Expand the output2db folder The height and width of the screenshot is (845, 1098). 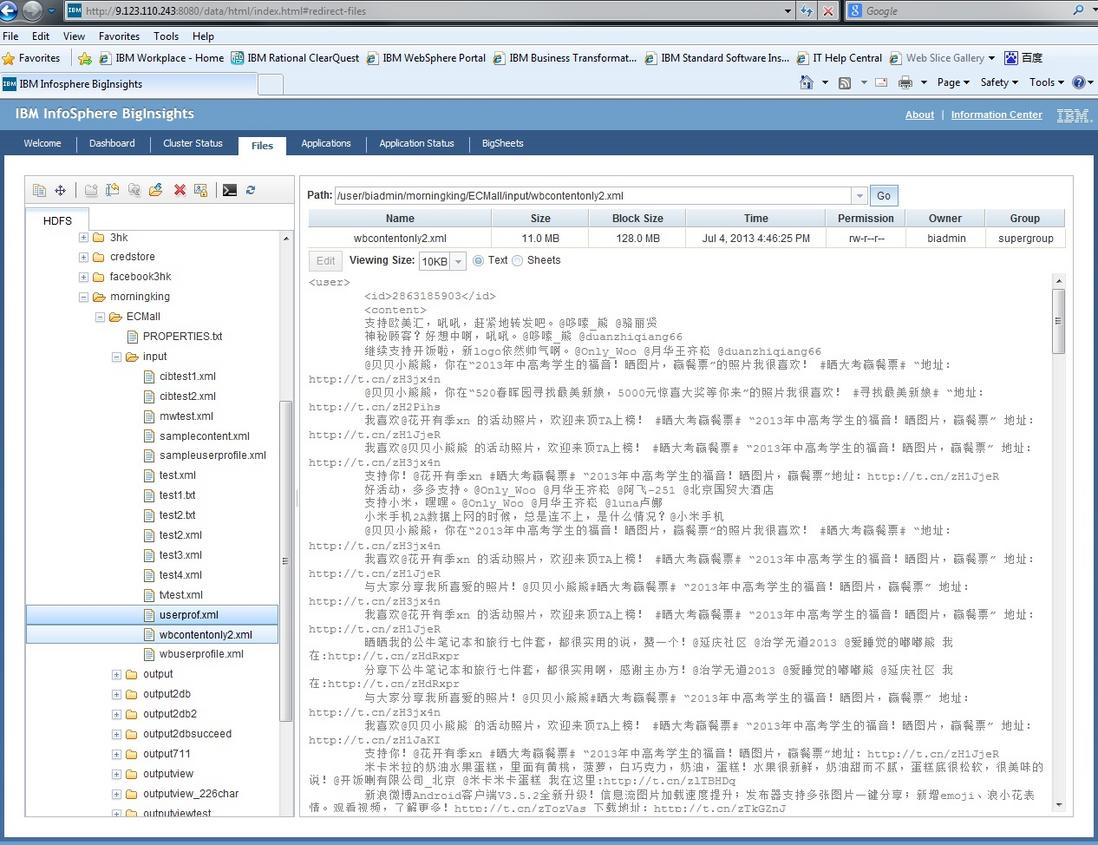116,694
